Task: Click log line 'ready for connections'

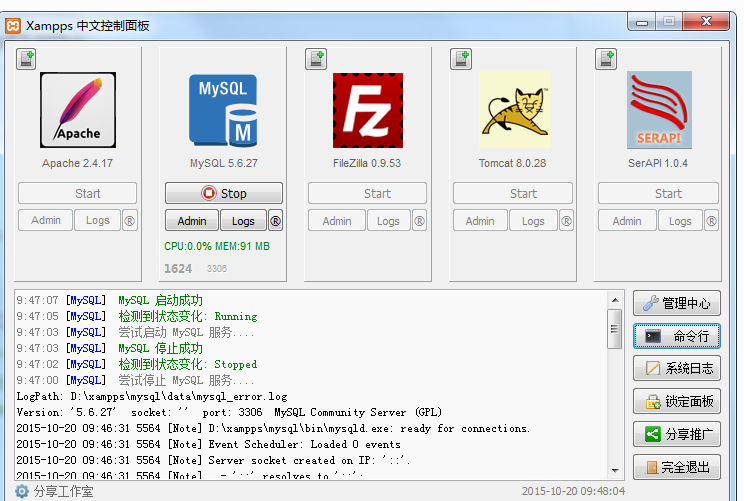Action: 273,428
